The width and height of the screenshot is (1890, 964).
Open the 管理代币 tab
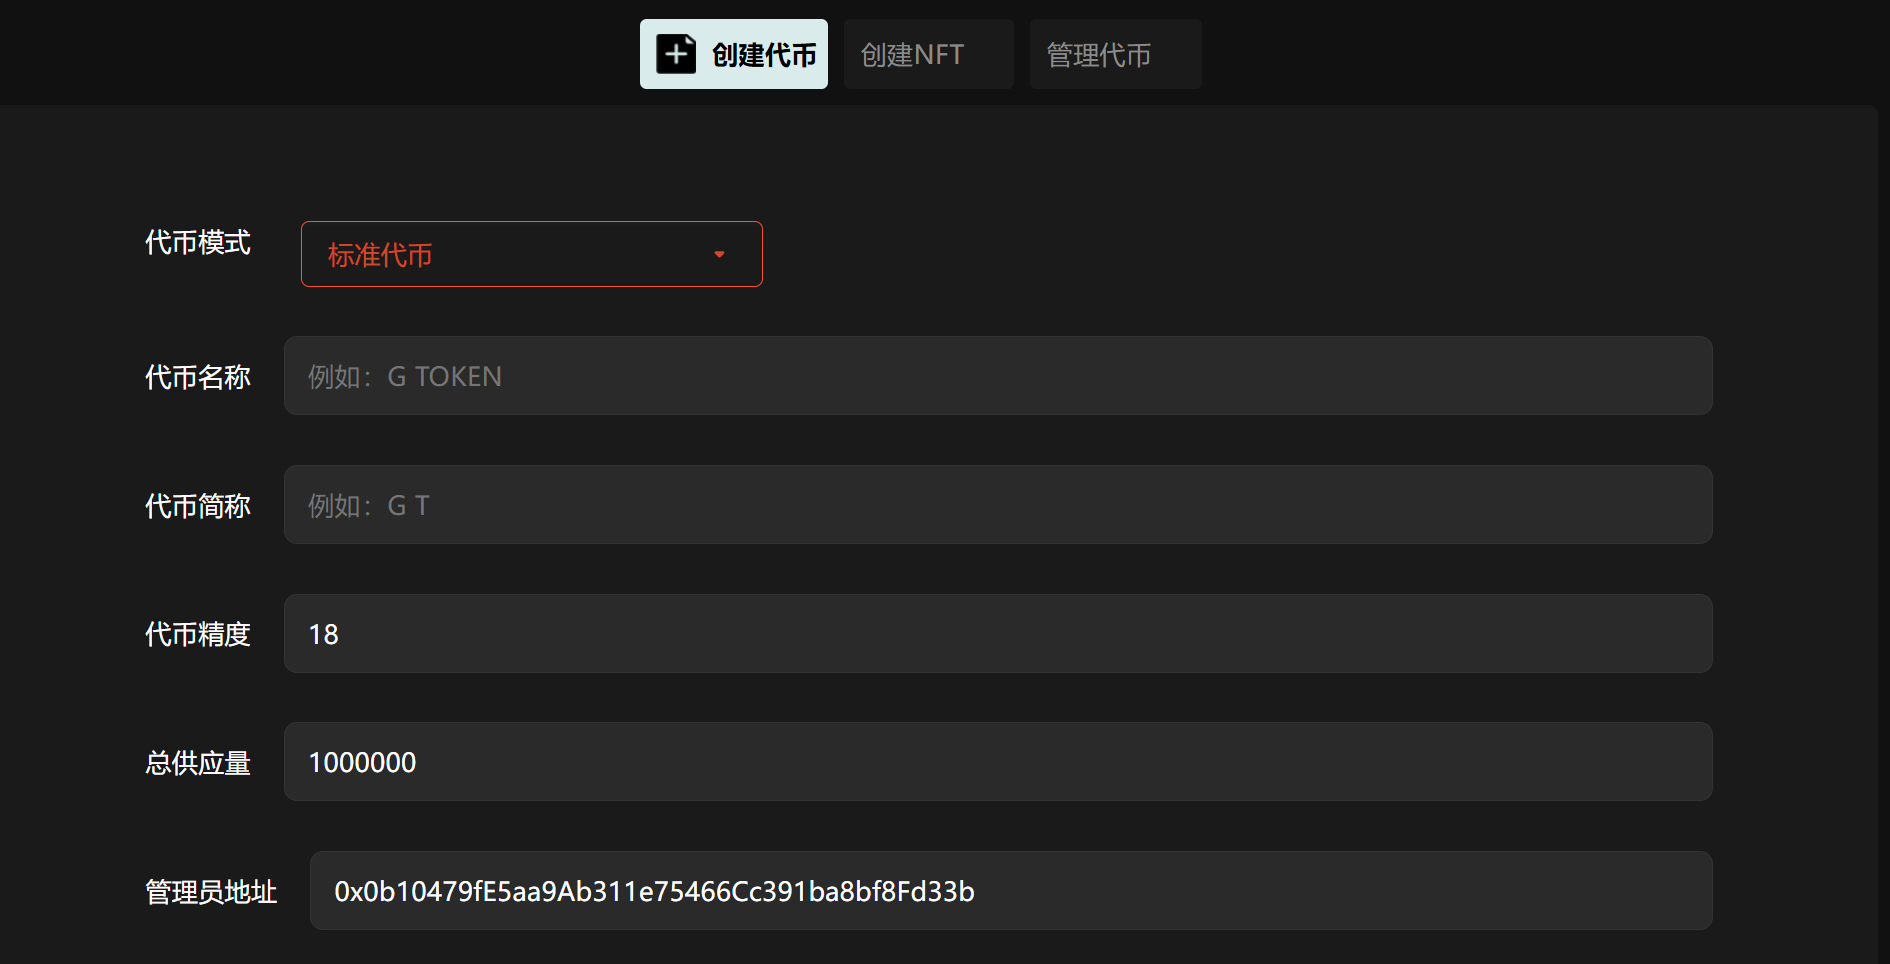(1115, 54)
